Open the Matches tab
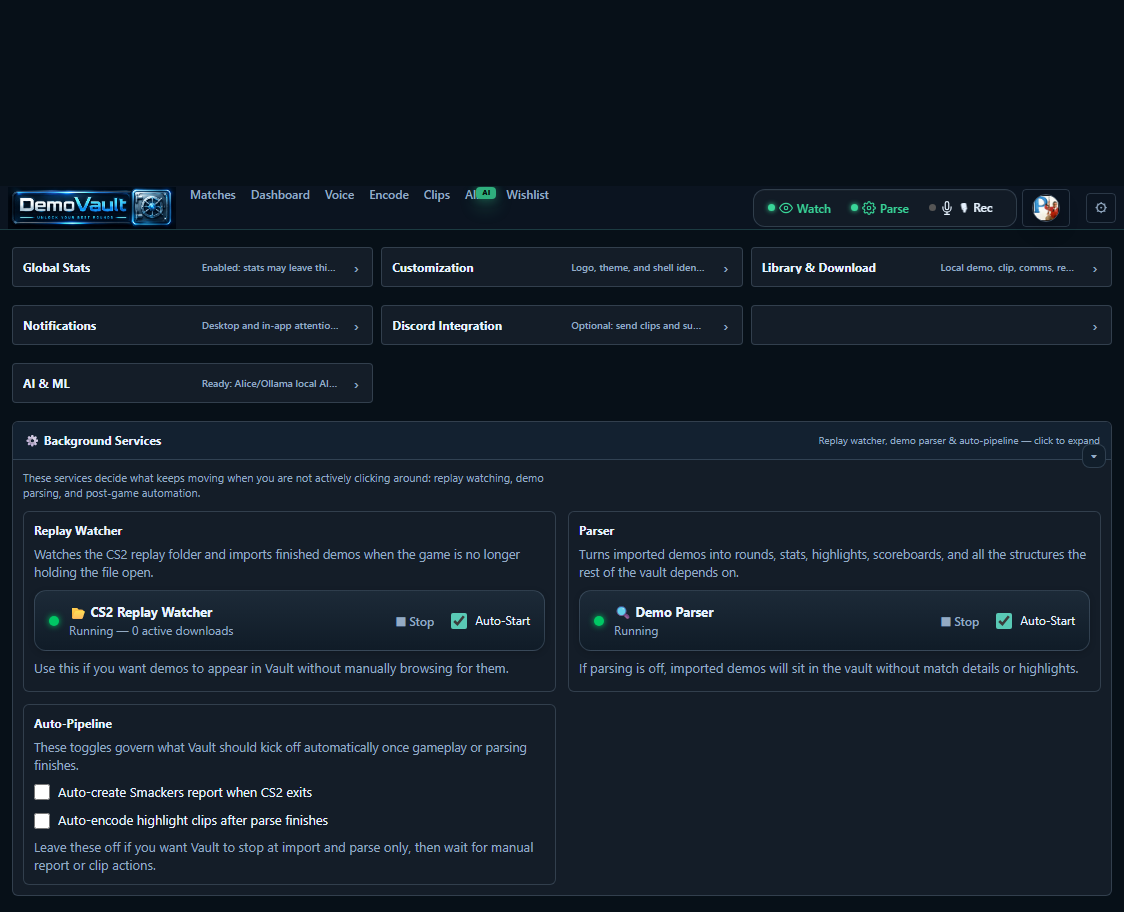Viewport: 1124px width, 912px height. click(x=213, y=195)
